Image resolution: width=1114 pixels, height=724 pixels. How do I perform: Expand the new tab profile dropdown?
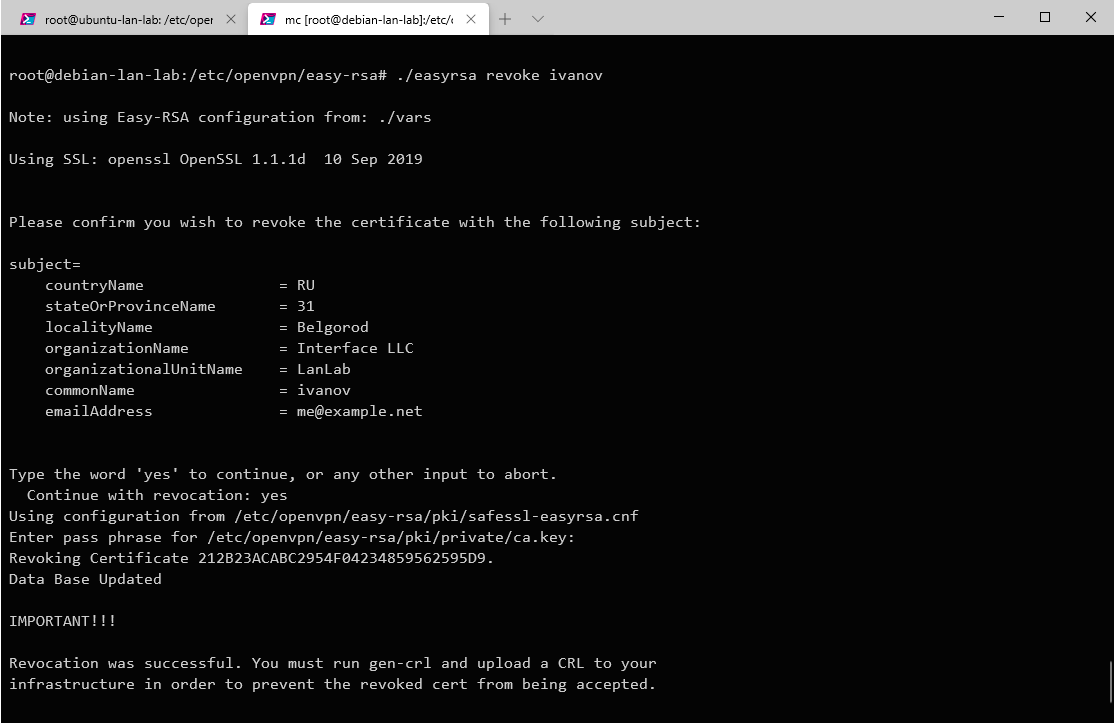(x=538, y=19)
